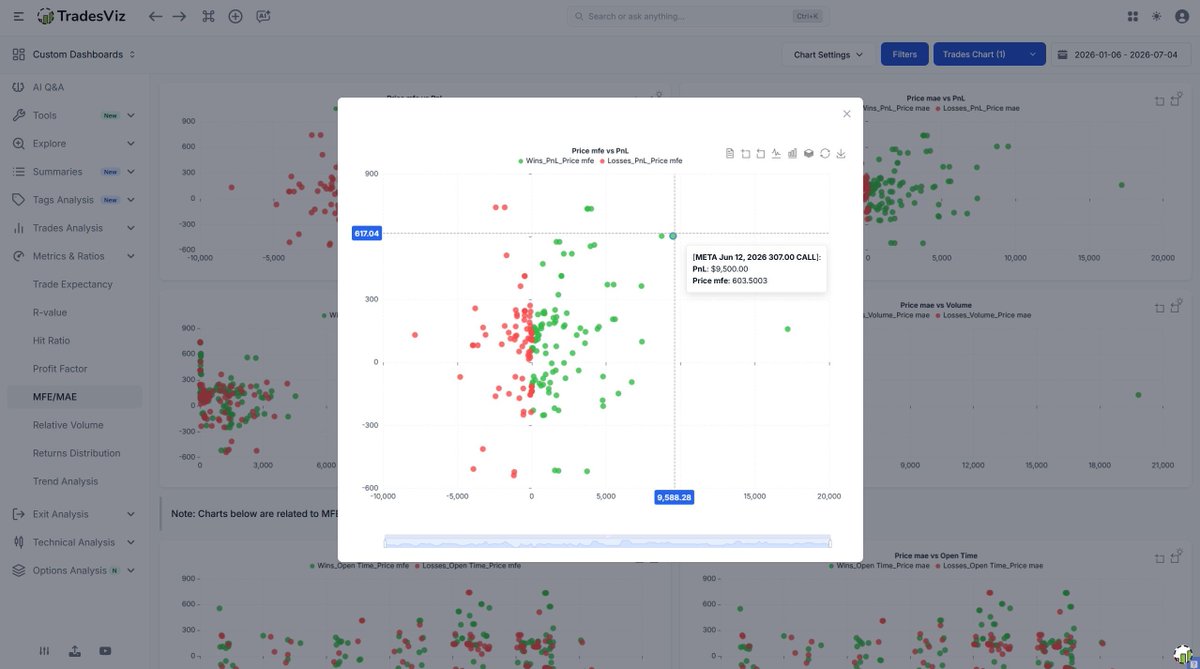Expand the Trades Analysis sidebar section
The image size is (1200, 669).
(x=74, y=227)
